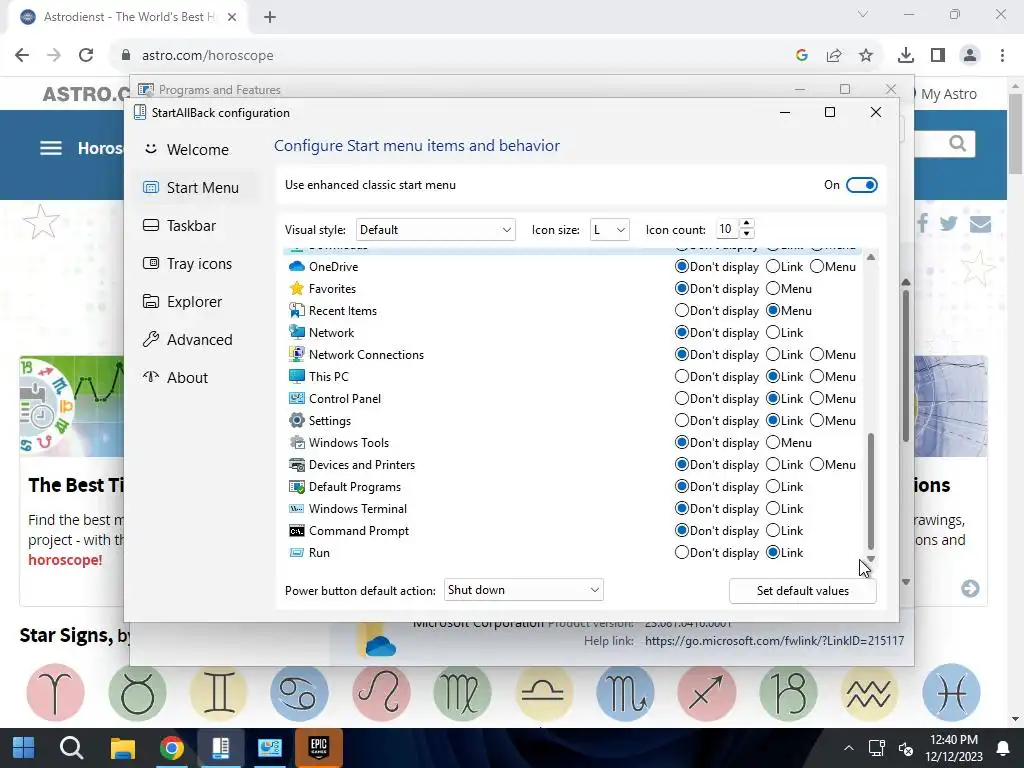This screenshot has width=1024, height=768.
Task: Open Chrome three-dot menu
Action: [1002, 56]
